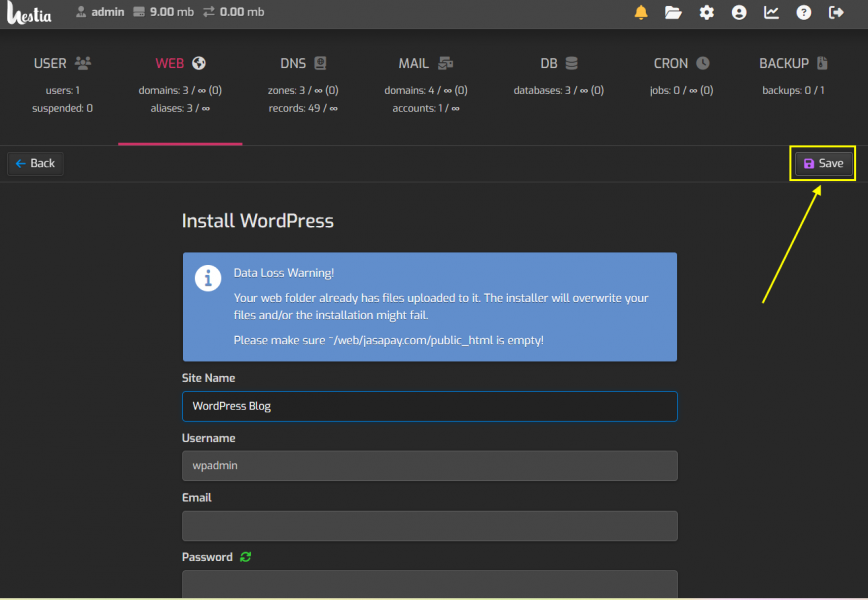Open server settings gear icon
This screenshot has width=868, height=600.
pyautogui.click(x=706, y=12)
